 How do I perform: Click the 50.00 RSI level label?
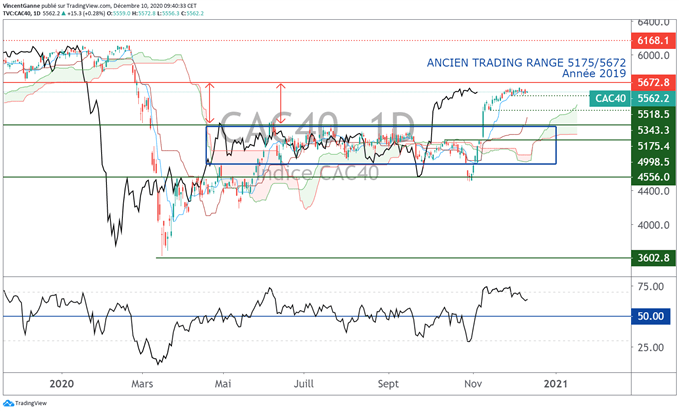coord(650,316)
